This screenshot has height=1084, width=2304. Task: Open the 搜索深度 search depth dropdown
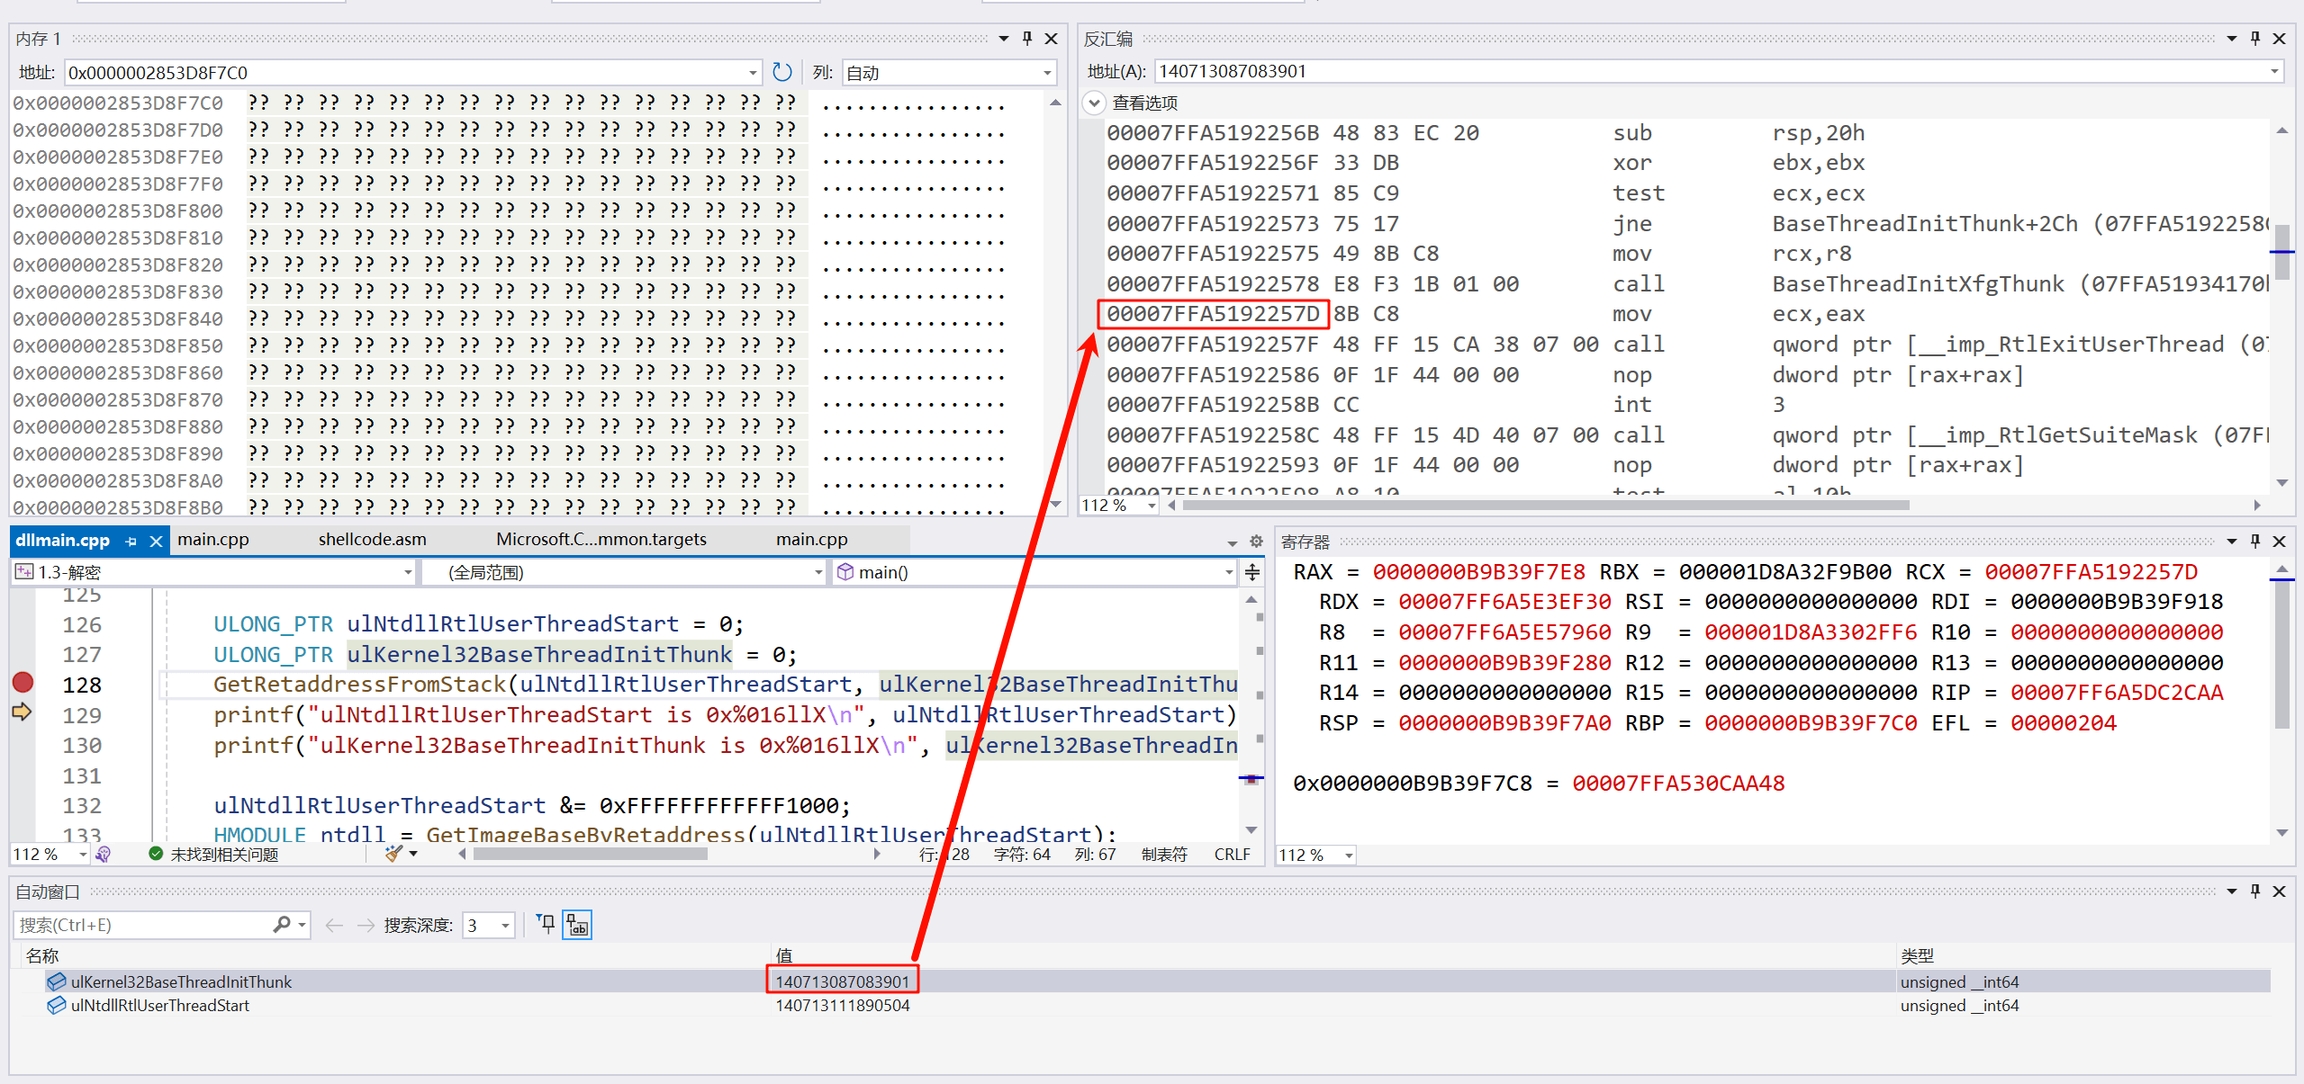[x=505, y=925]
